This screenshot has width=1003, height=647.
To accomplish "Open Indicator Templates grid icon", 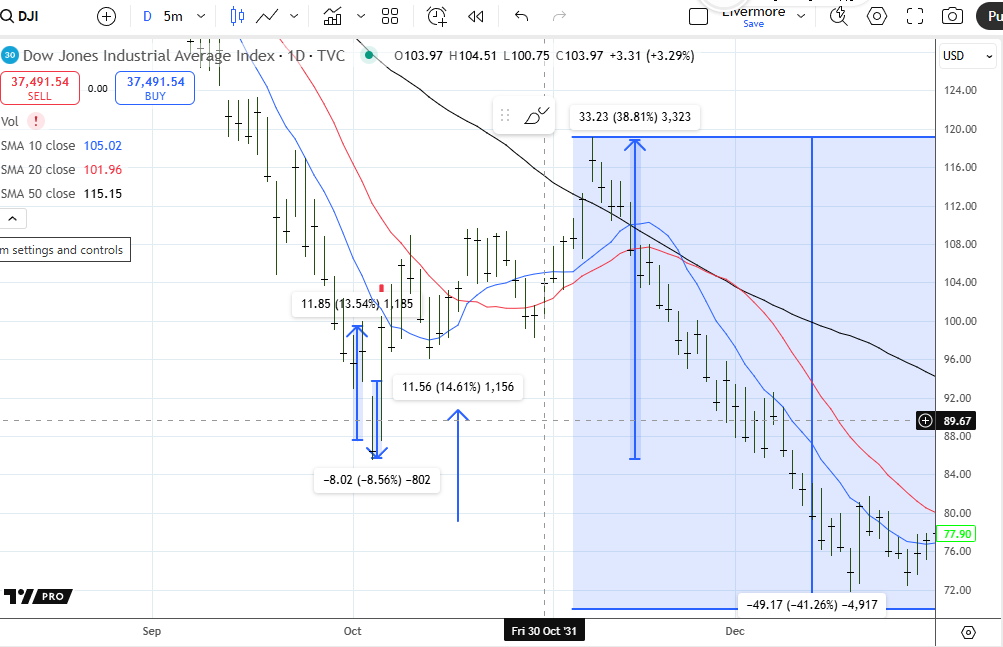I will coord(390,17).
